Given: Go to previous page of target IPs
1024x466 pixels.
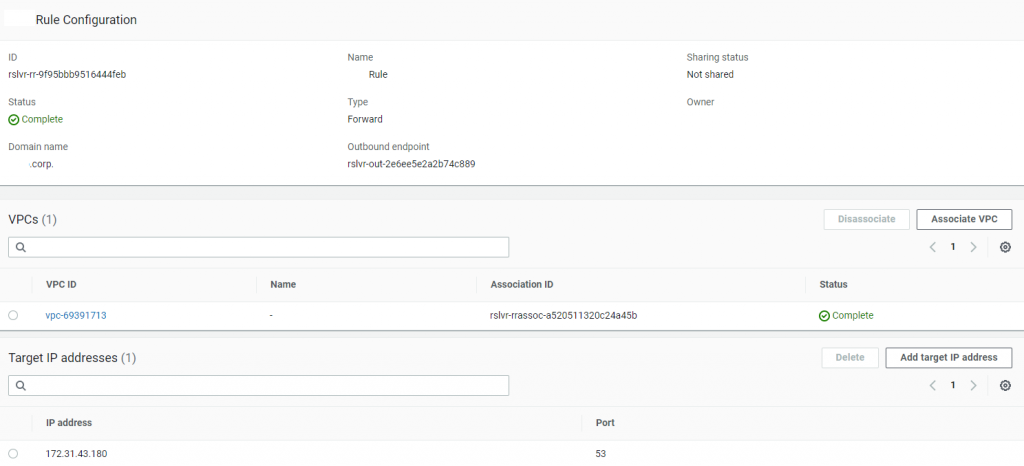Looking at the screenshot, I should (932, 385).
